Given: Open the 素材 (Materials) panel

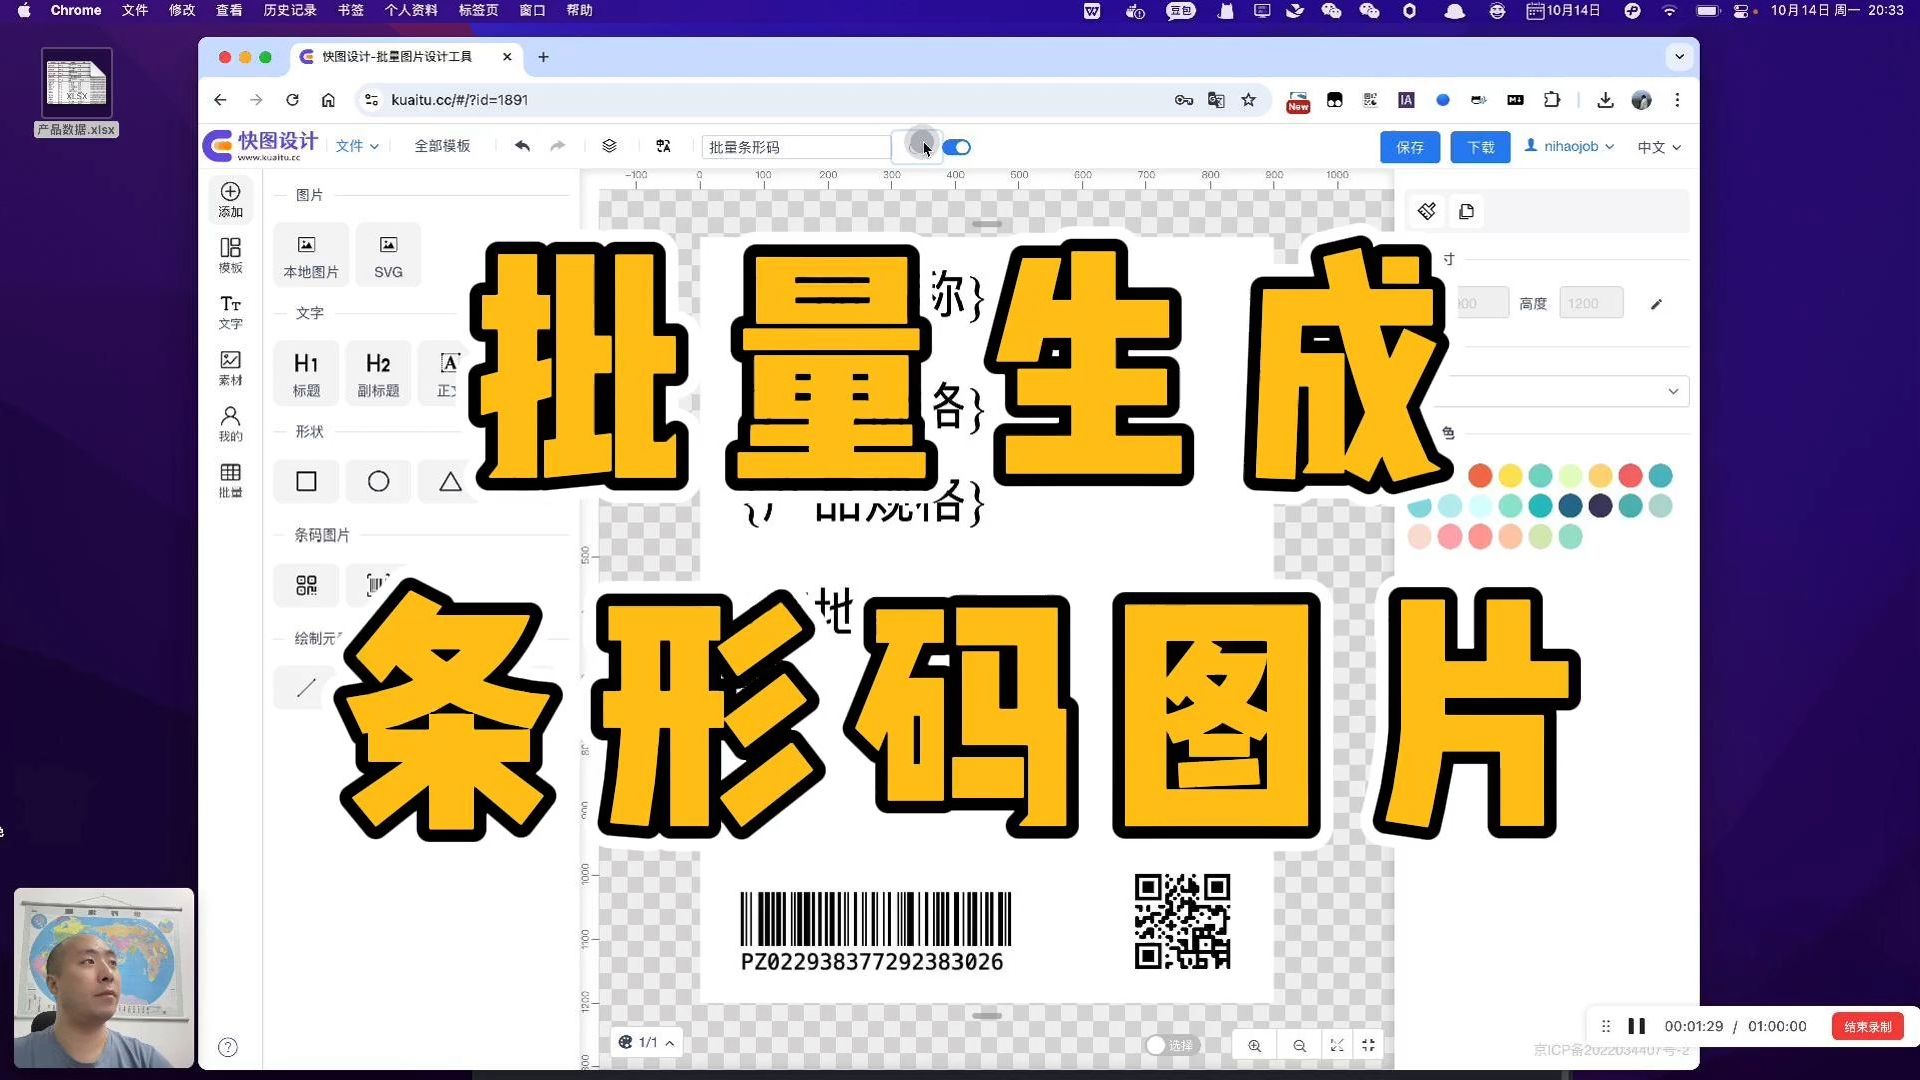Looking at the screenshot, I should coord(230,368).
